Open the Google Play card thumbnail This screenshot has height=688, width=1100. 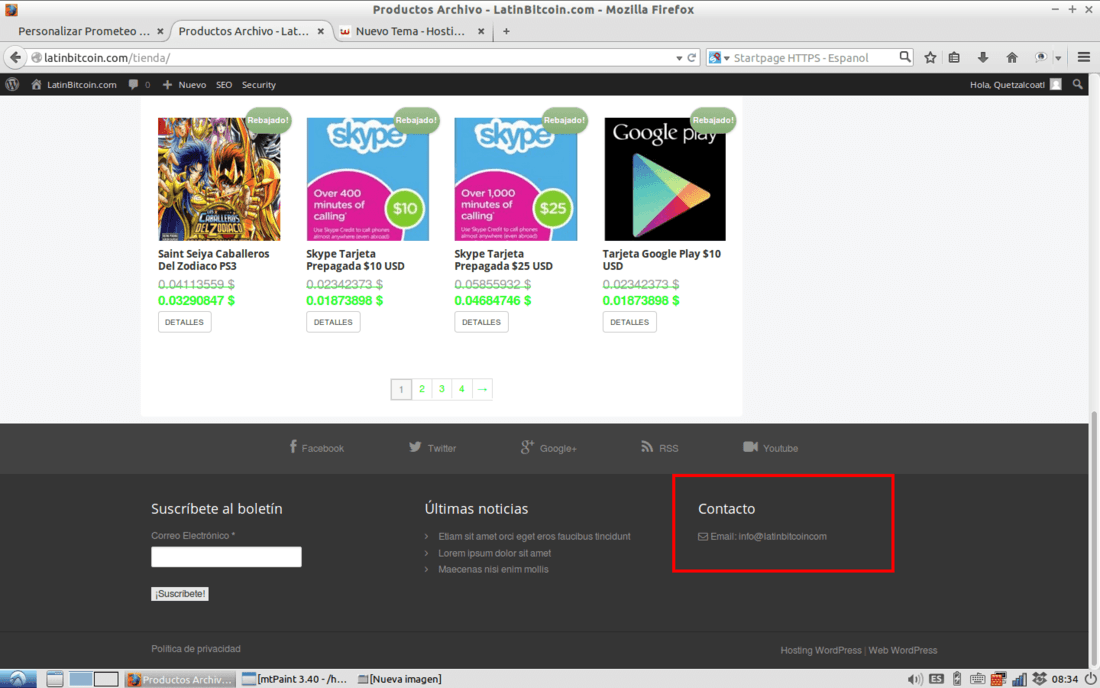tap(664, 179)
